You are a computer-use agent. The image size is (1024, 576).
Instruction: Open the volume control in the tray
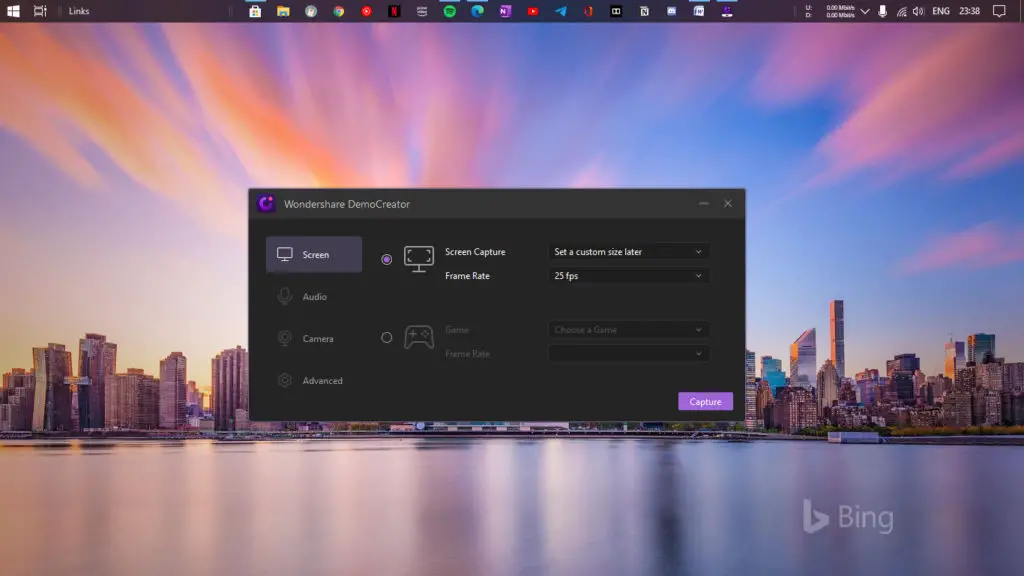pyautogui.click(x=918, y=11)
